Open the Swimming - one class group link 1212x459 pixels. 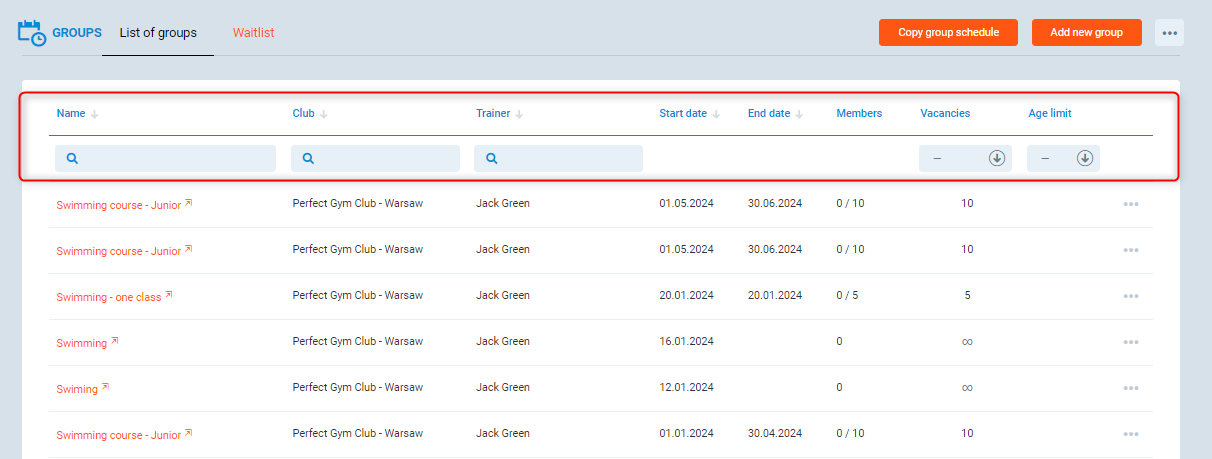pos(108,297)
